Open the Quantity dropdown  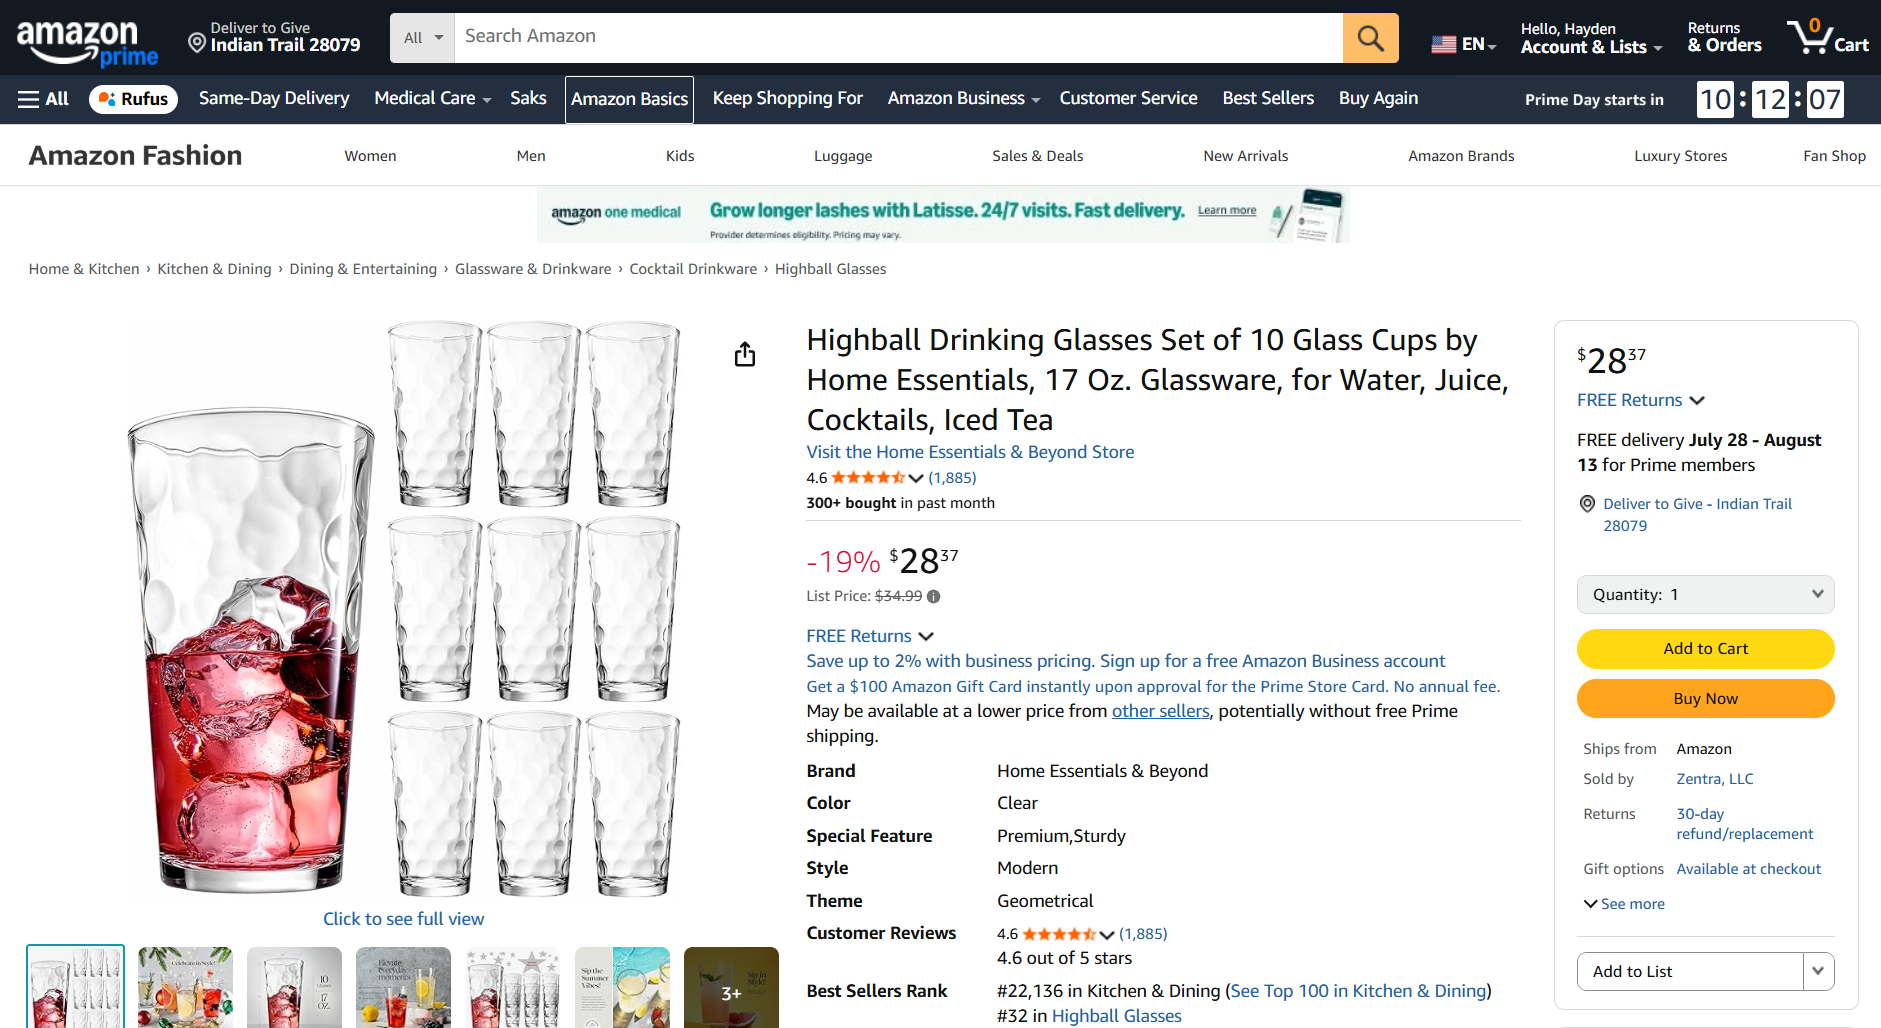(x=1705, y=594)
